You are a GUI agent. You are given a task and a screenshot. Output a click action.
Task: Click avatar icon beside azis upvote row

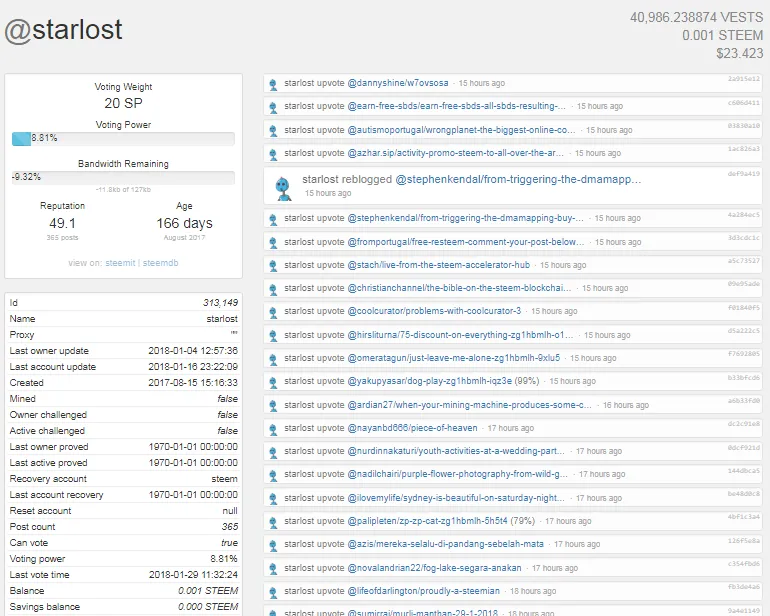tap(273, 545)
